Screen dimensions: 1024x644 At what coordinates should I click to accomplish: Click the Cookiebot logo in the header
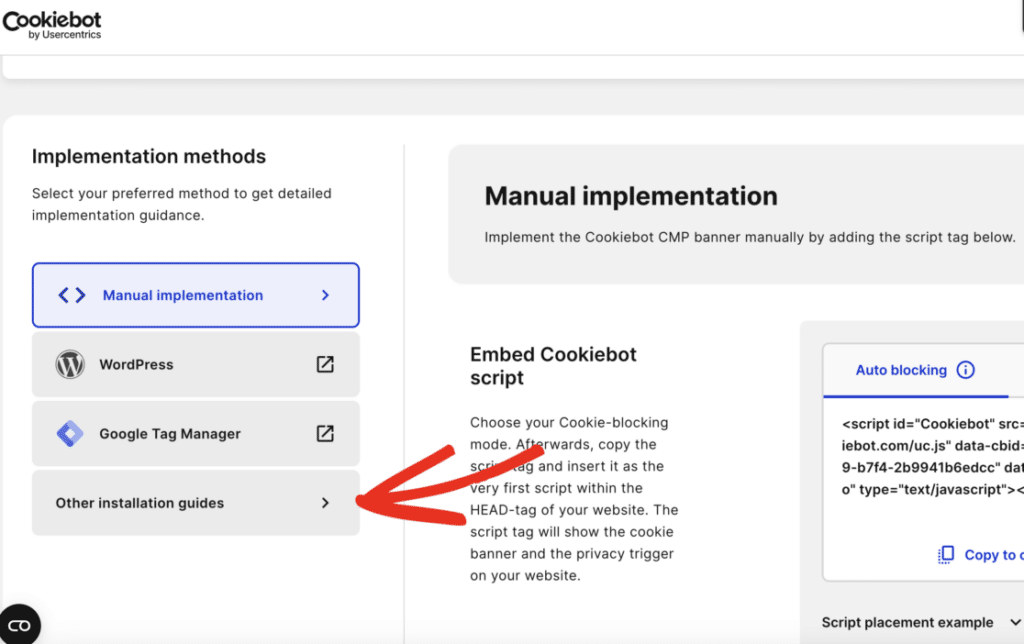(52, 23)
